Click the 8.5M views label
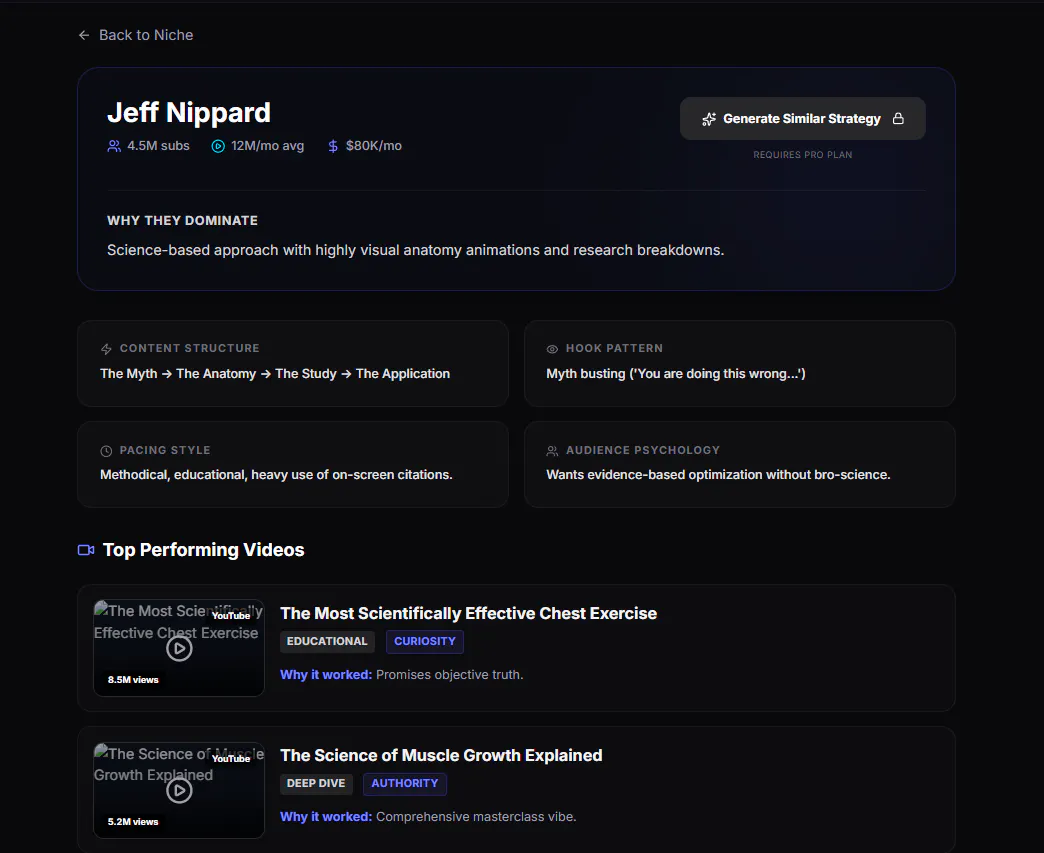Viewport: 1044px width, 853px height. tap(133, 680)
